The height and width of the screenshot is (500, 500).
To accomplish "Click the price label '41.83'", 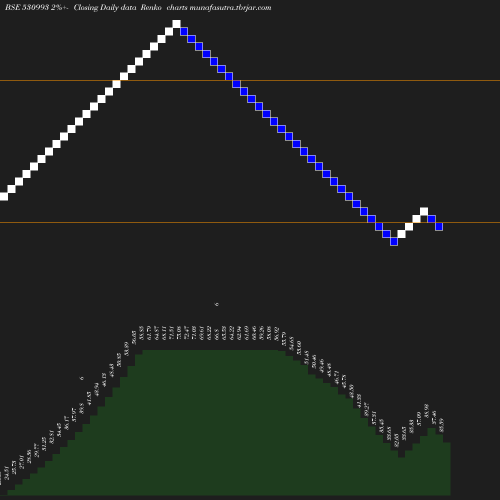I will (89, 398).
